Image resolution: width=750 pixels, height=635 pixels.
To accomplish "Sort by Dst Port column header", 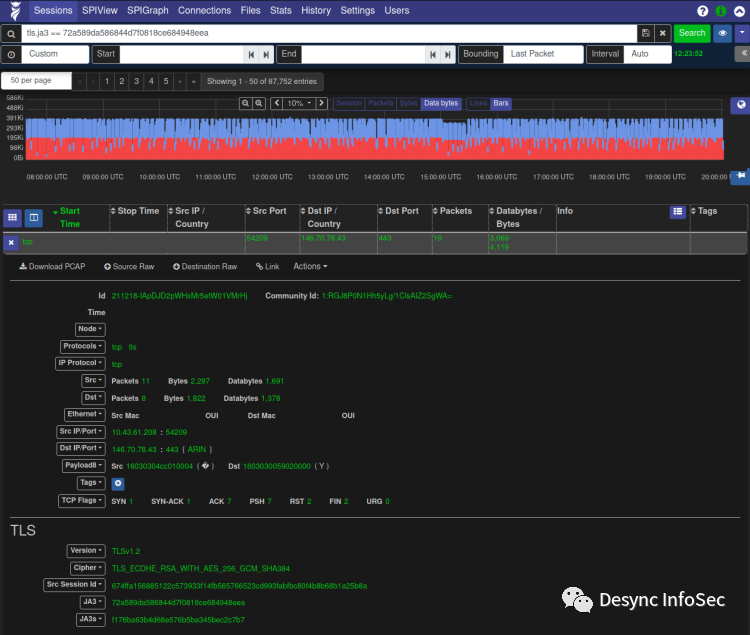I will pyautogui.click(x=401, y=211).
